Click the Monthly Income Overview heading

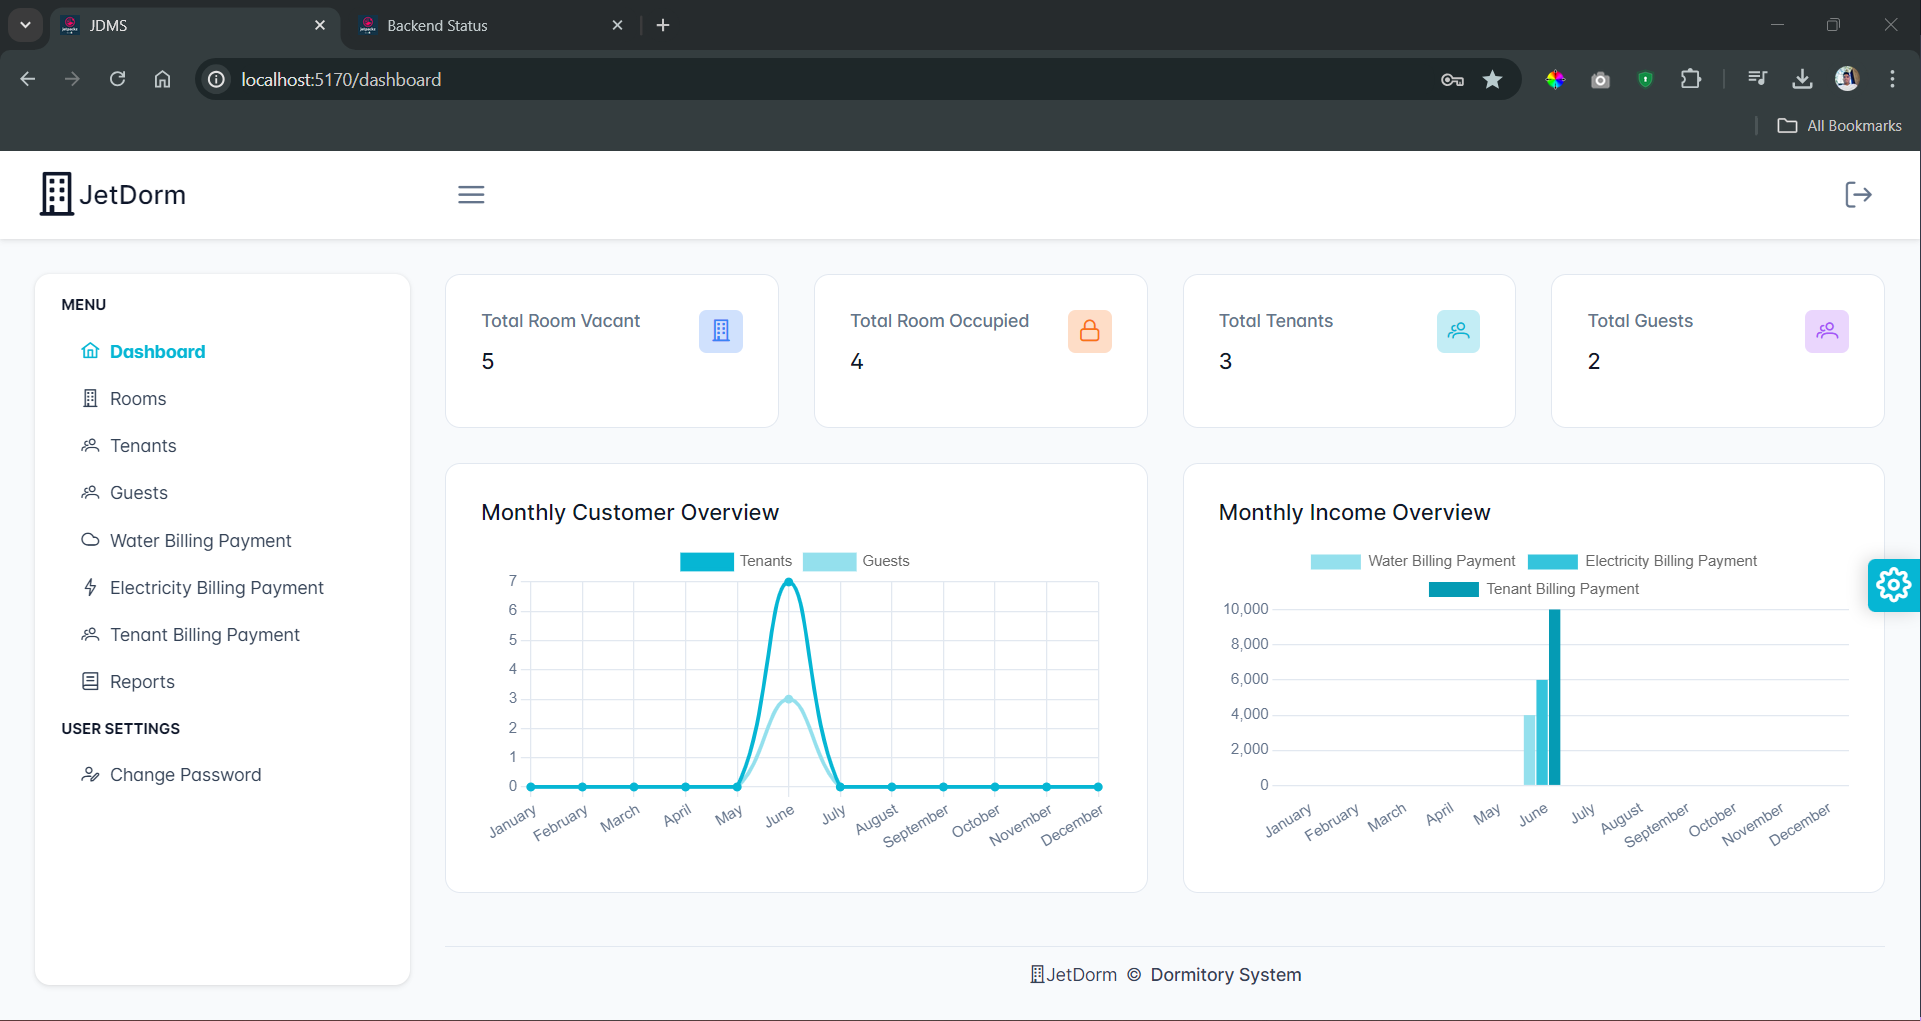tap(1354, 512)
